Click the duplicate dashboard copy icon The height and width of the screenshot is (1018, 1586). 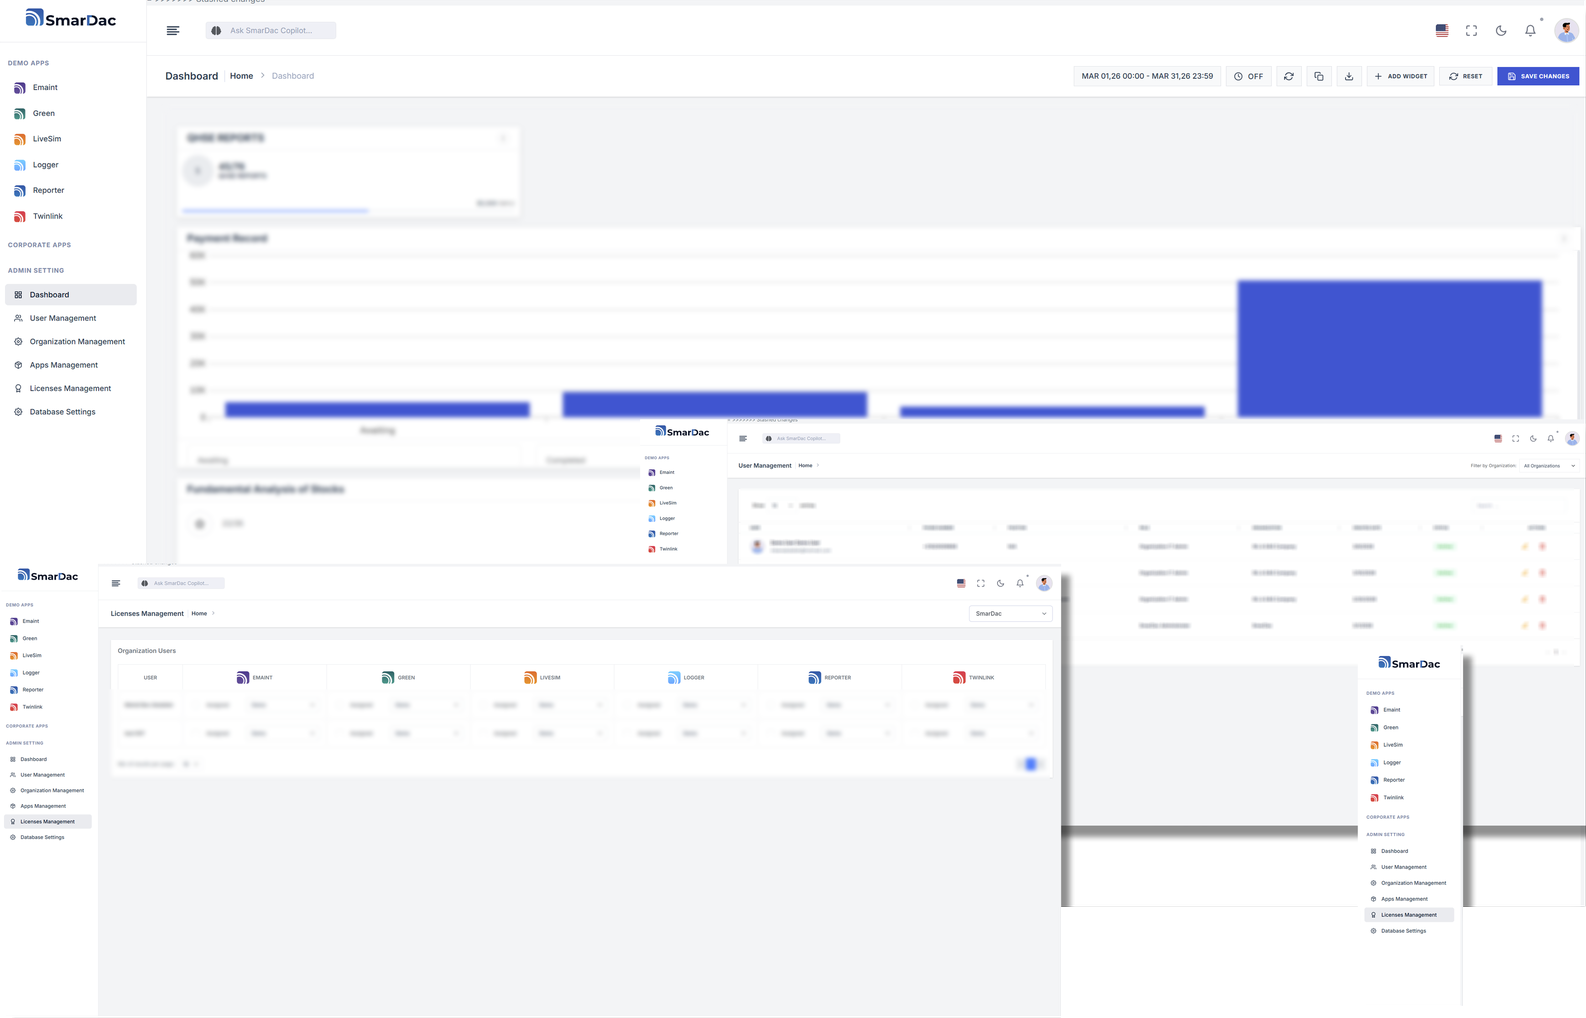point(1319,76)
